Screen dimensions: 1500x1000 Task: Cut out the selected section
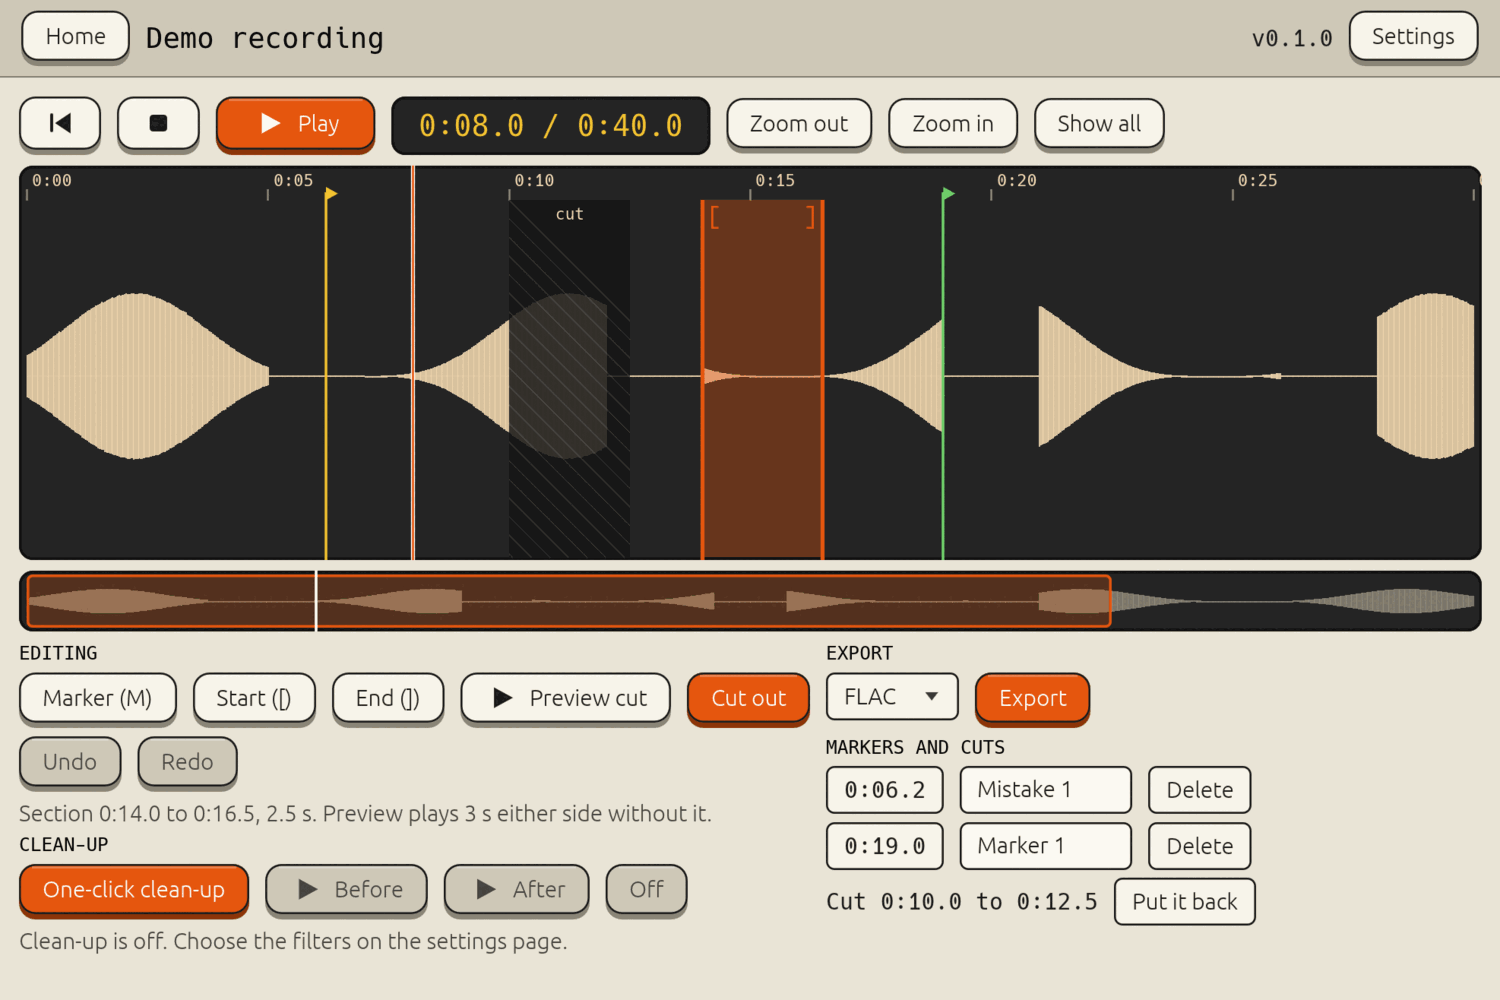[x=748, y=698]
